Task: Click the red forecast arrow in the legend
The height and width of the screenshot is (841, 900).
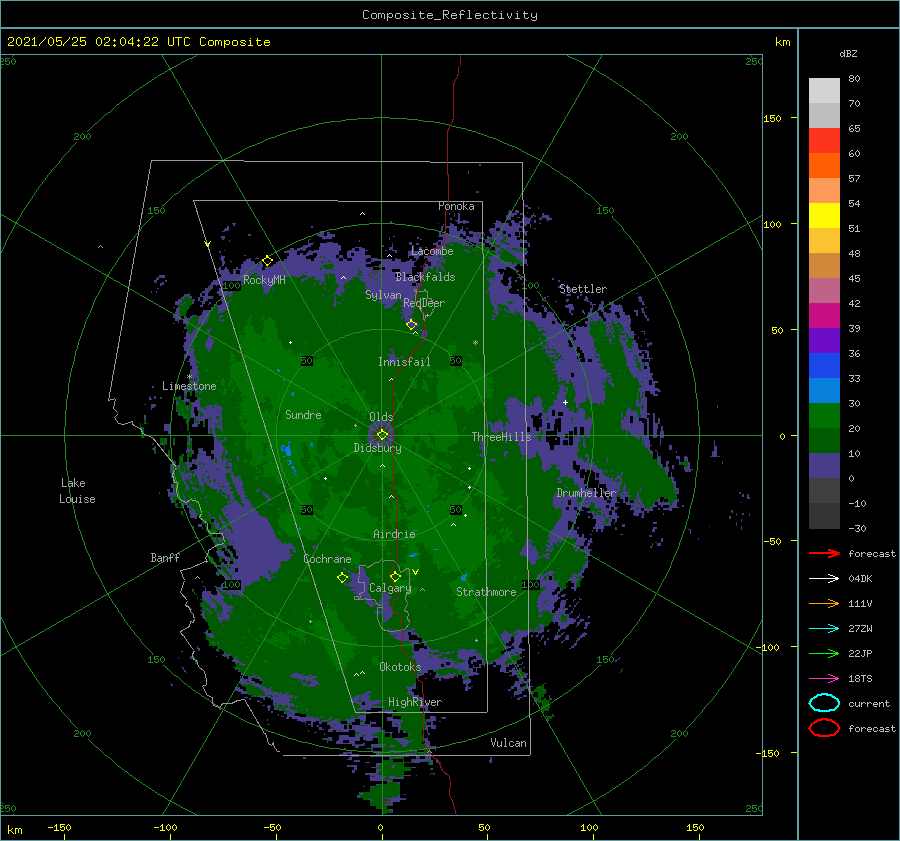Action: (824, 553)
